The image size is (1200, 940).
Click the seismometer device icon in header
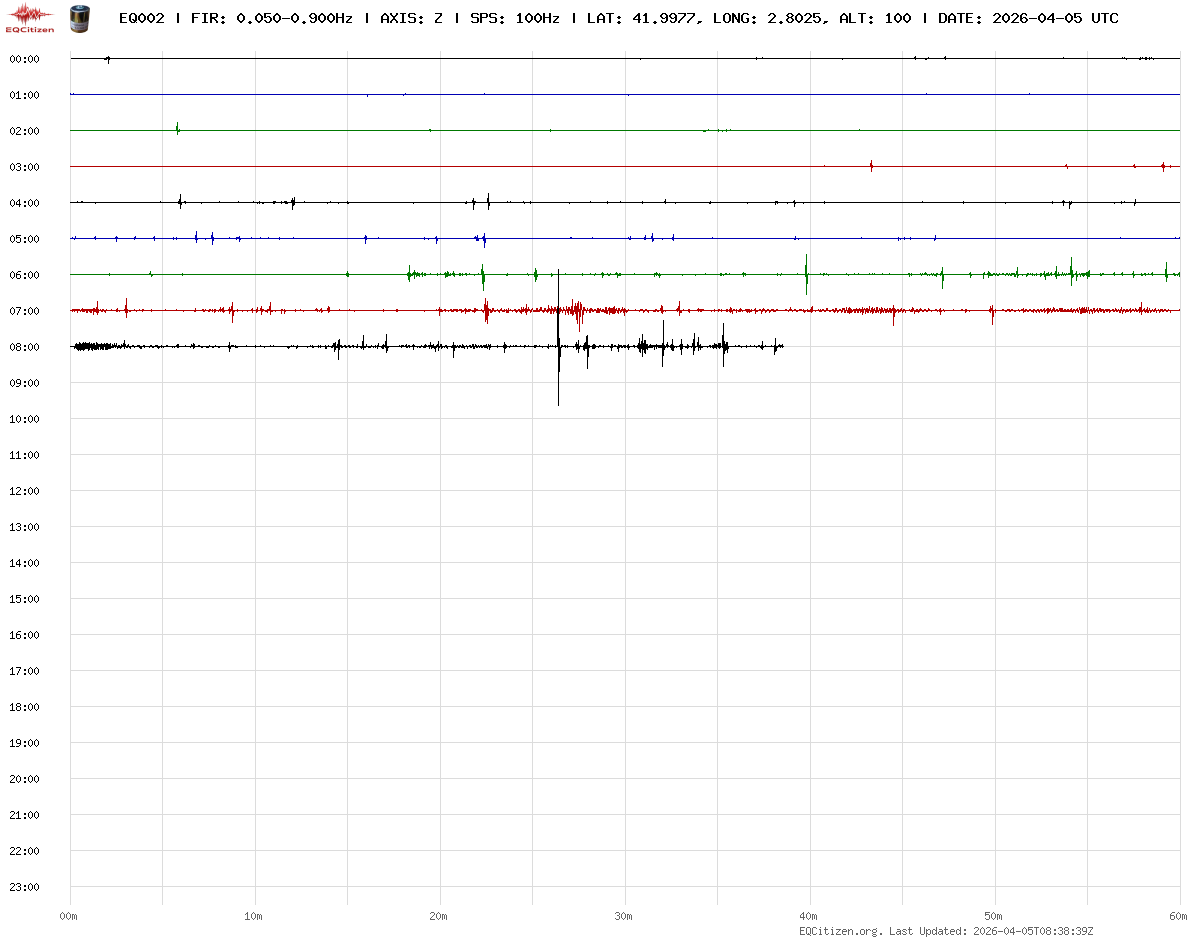78,17
